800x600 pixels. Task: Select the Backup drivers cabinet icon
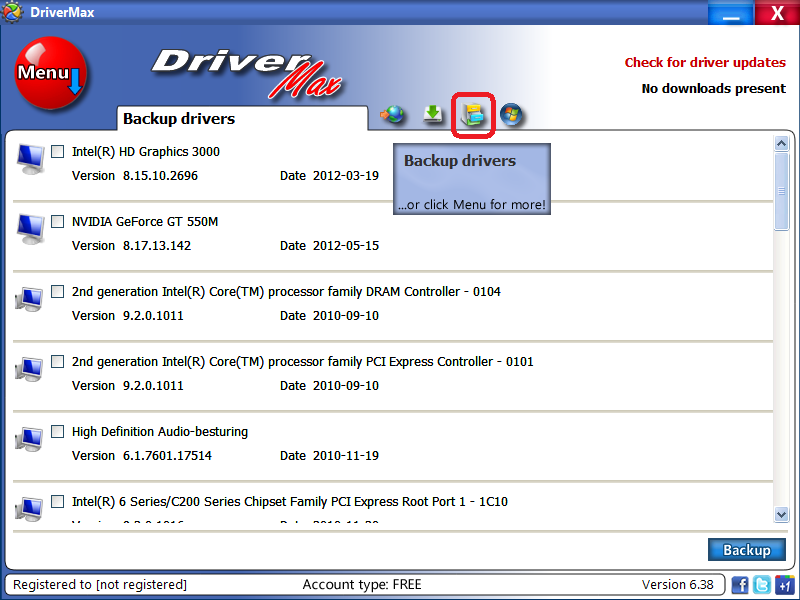pos(472,115)
